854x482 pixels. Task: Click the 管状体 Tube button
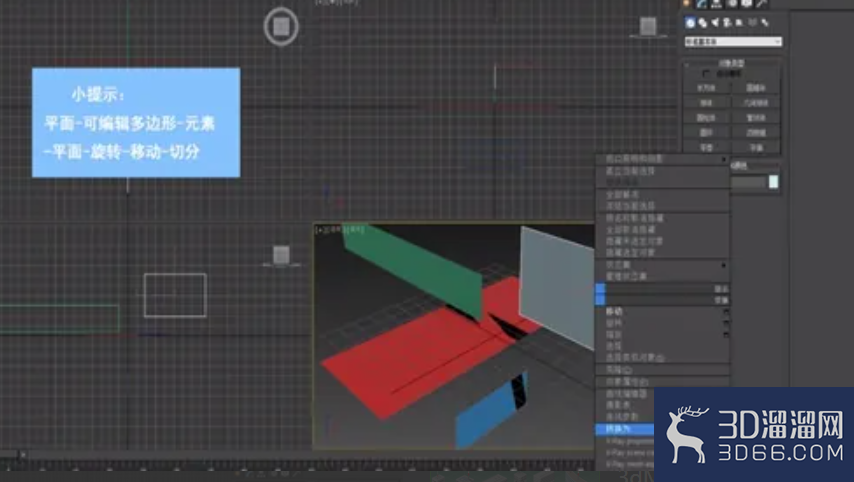click(x=756, y=118)
